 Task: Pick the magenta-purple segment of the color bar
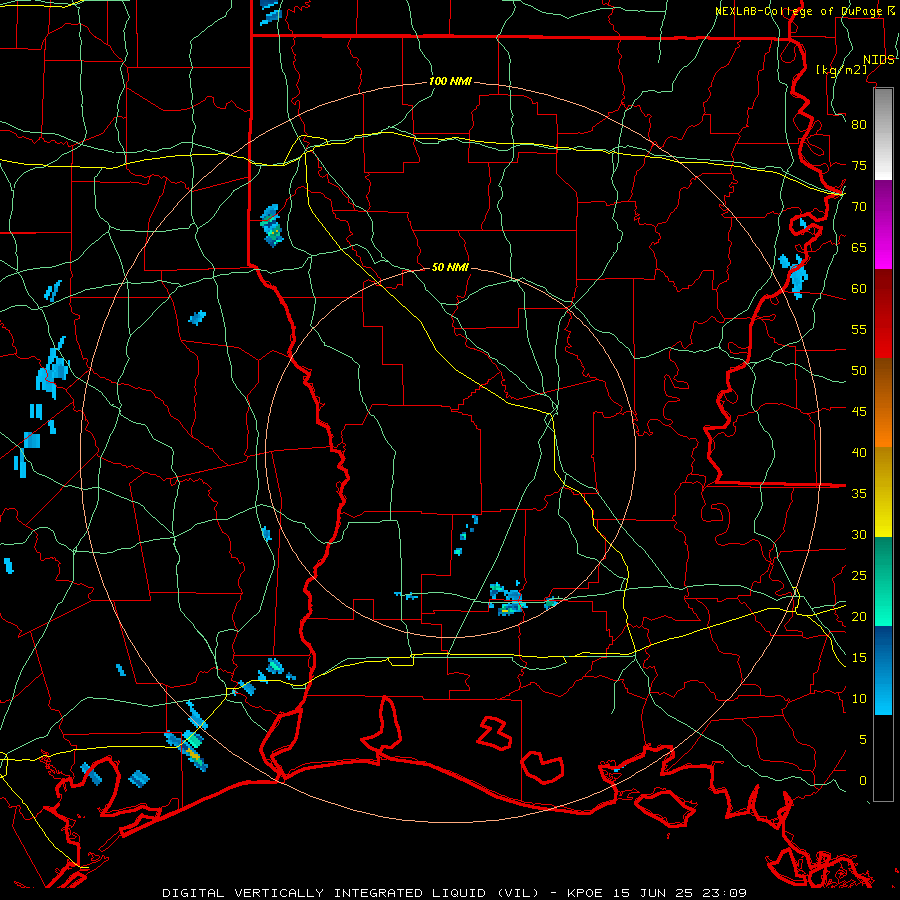883,225
